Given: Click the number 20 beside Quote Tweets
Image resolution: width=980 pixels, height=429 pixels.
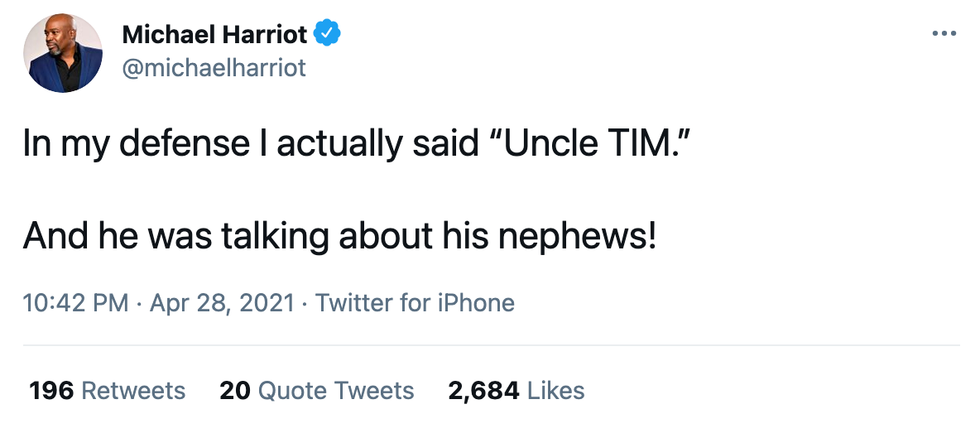Looking at the screenshot, I should point(234,390).
